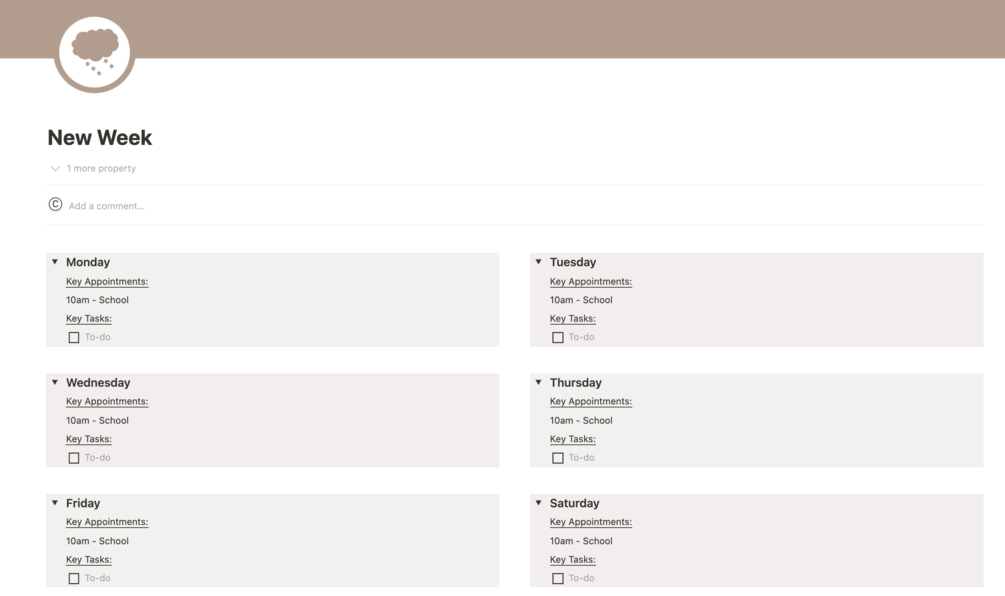This screenshot has height=596, width=1005.
Task: Click 10am - School under Thursday
Action: click(581, 420)
